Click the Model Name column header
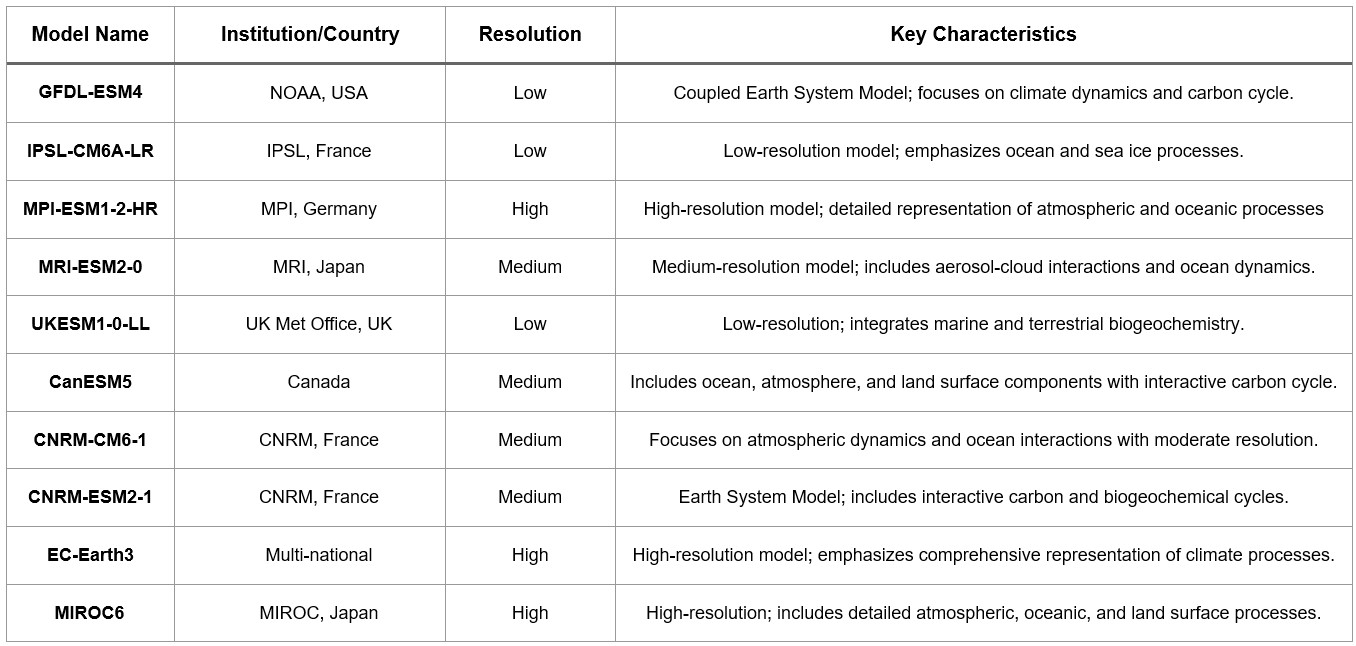This screenshot has width=1356, height=646. pos(90,34)
